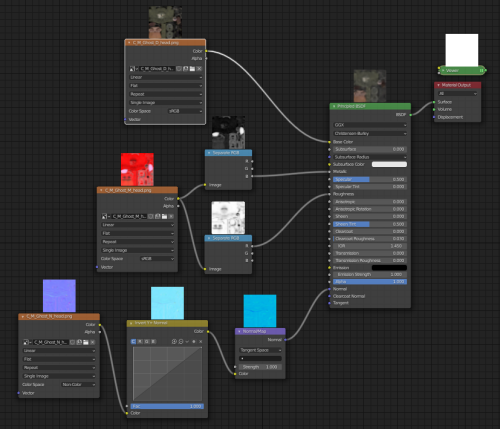Toggle fake user on C_M_Ghost_M_head image
This screenshot has height=429, width=500.
click(151, 216)
